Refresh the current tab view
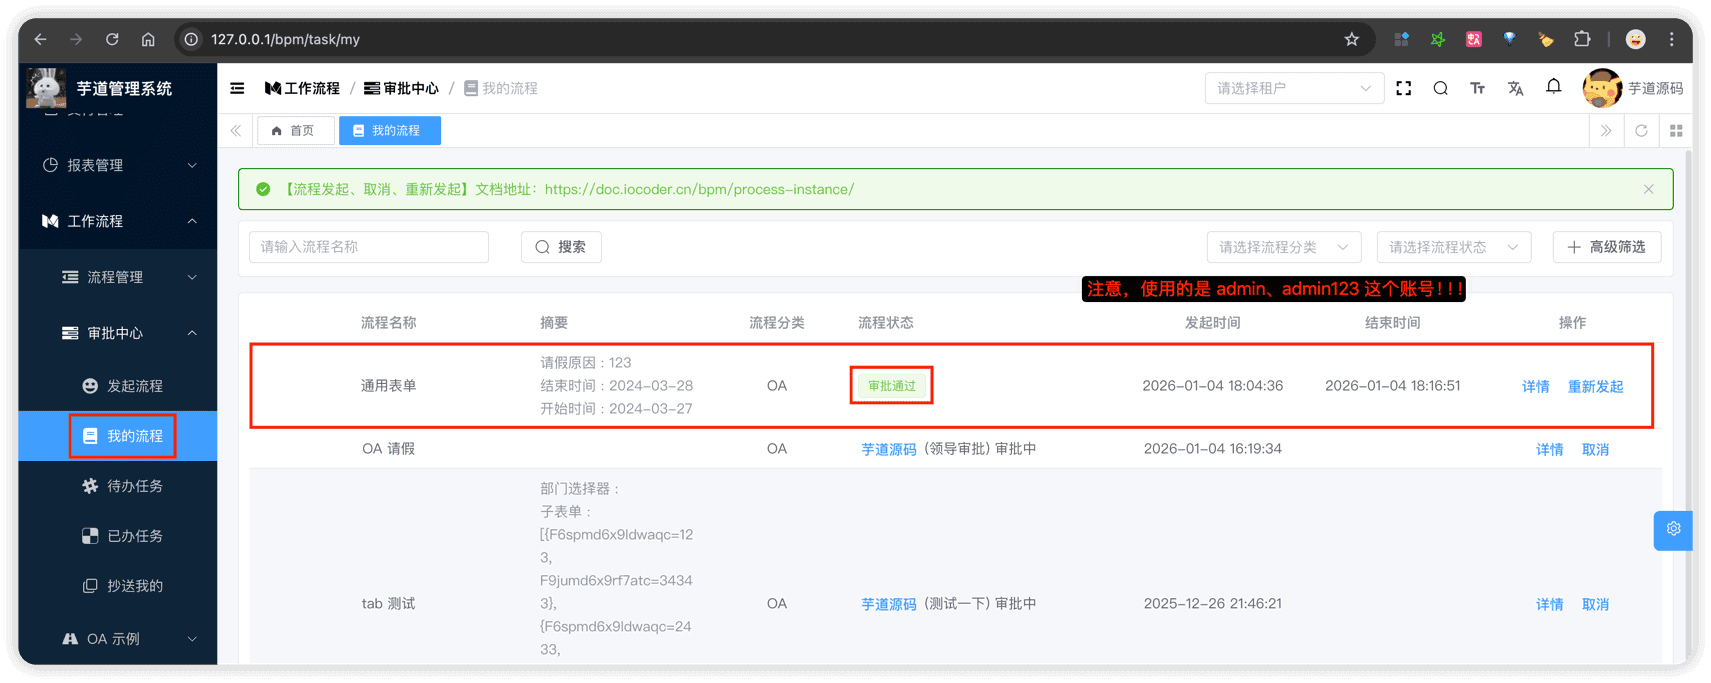Screen dimensions: 1711x683 [x=1641, y=130]
